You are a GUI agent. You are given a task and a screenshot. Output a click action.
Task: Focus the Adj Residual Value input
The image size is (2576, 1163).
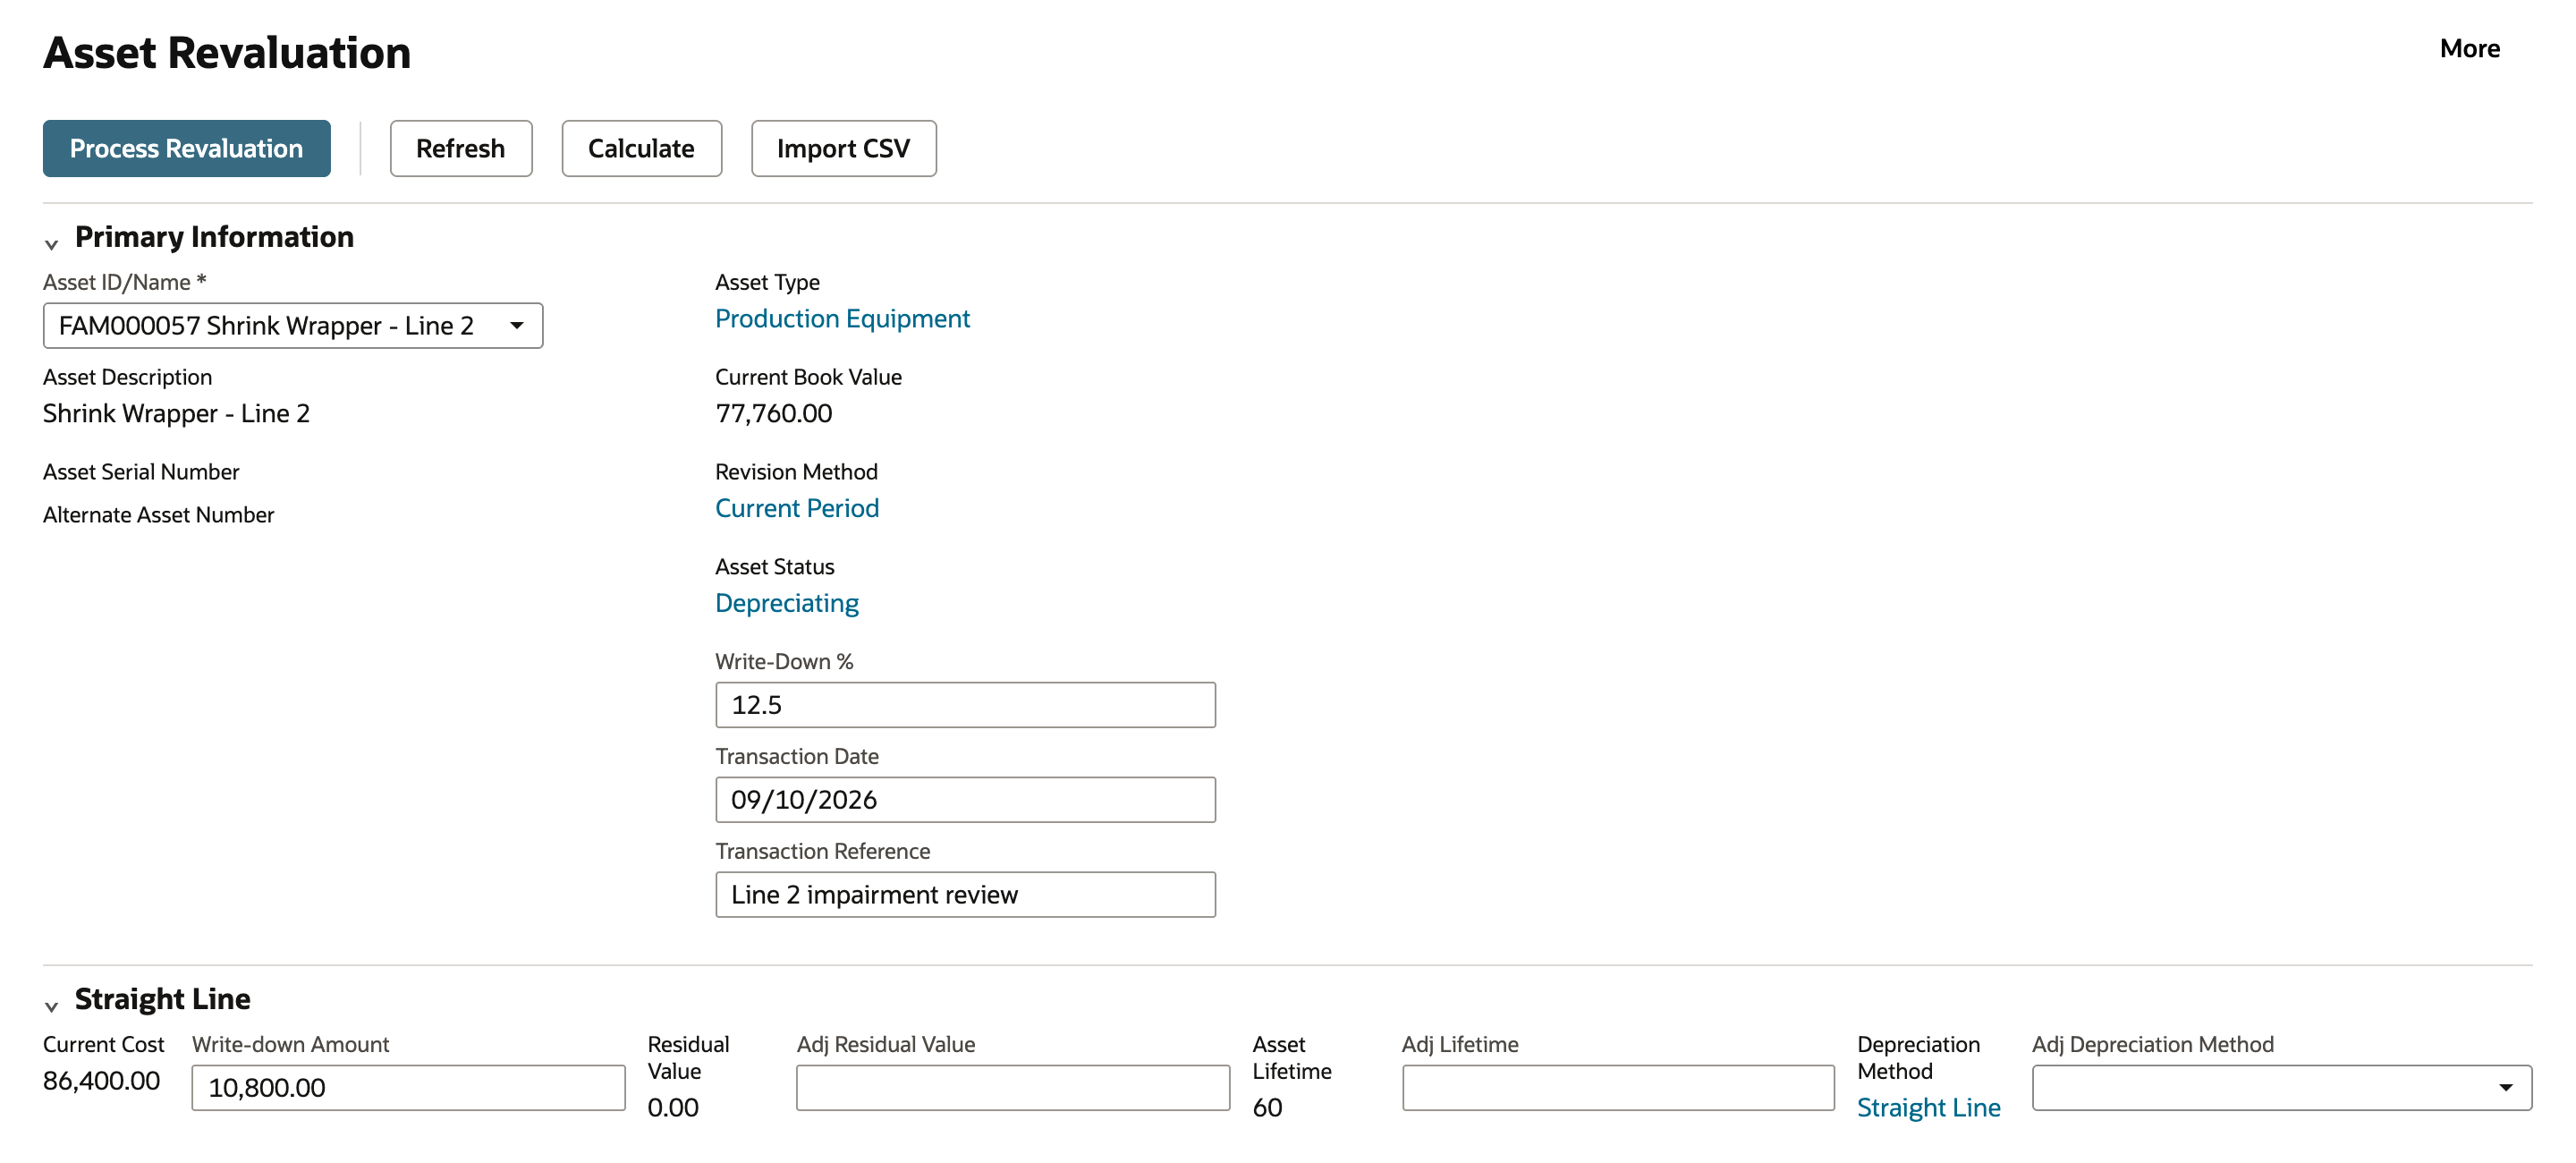coord(1012,1087)
